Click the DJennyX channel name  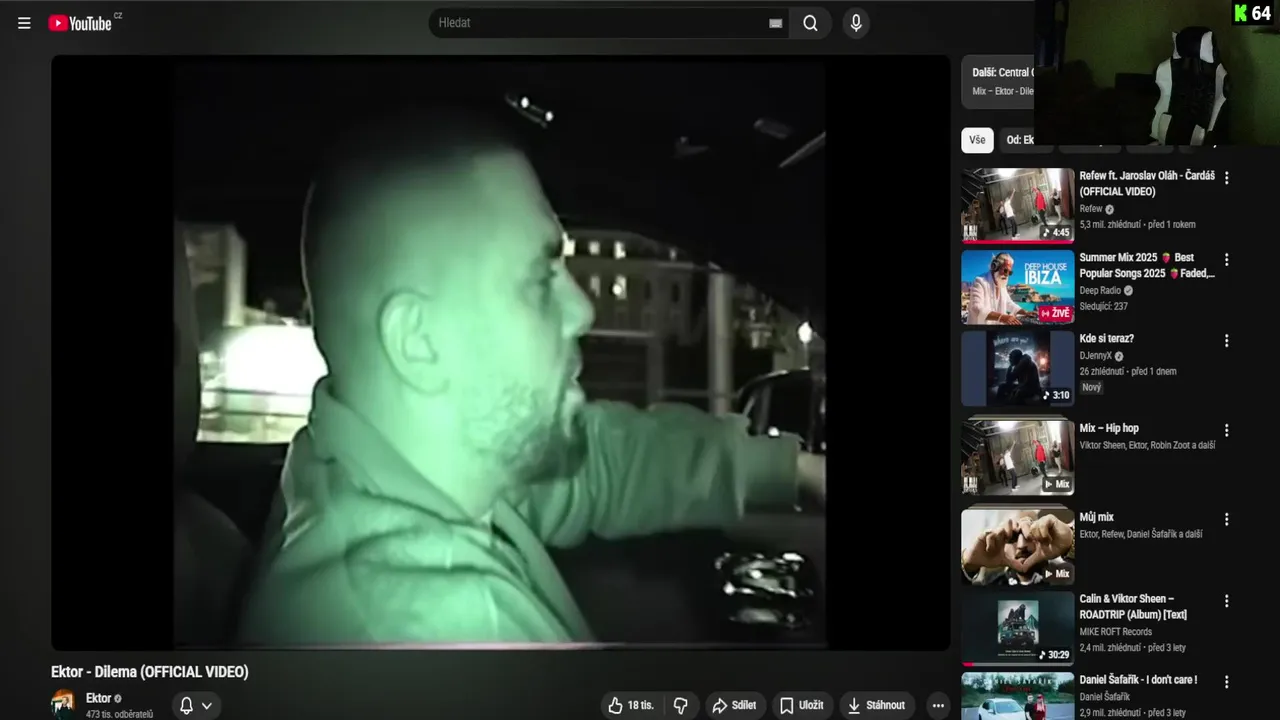(1095, 355)
